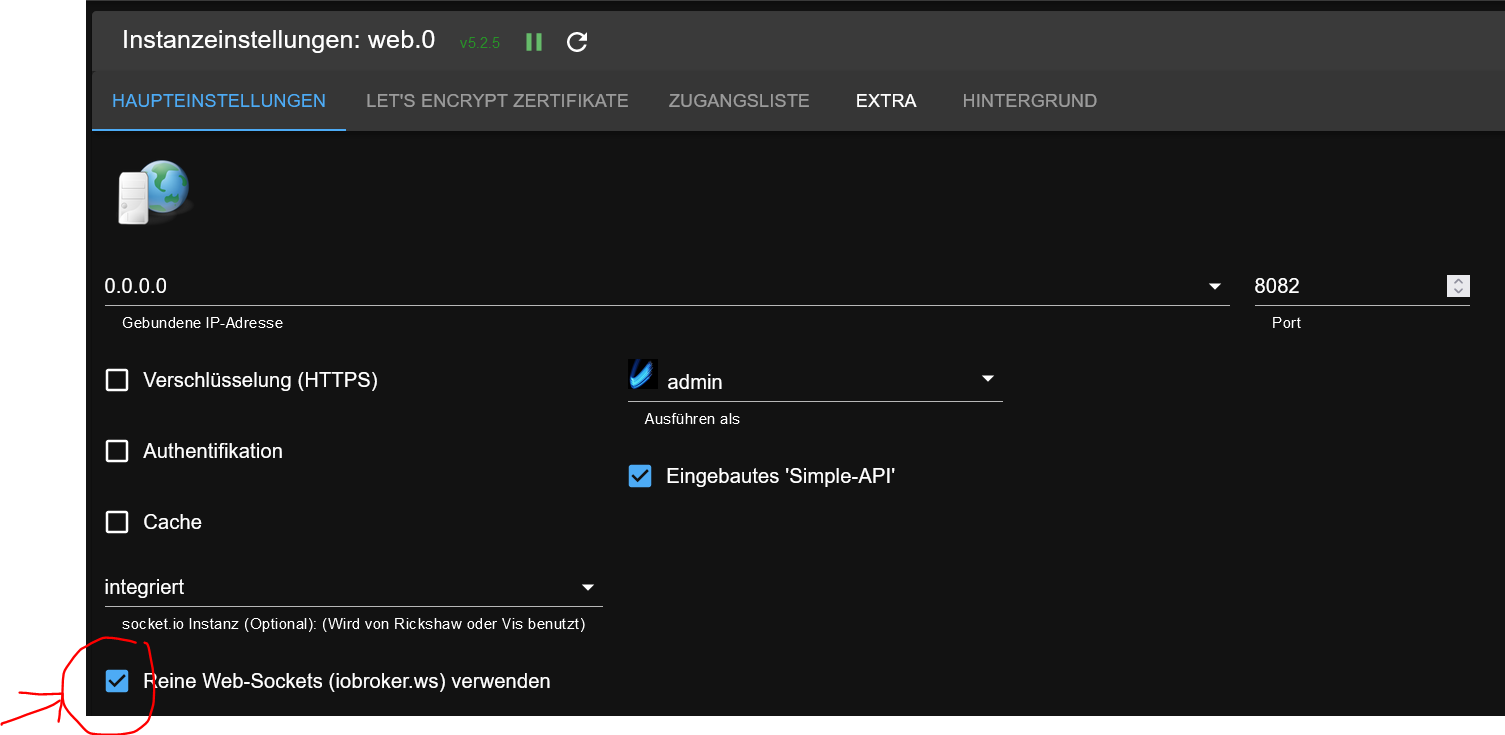This screenshot has height=735, width=1505.
Task: Click the port number stepper control
Action: pyautogui.click(x=1459, y=285)
